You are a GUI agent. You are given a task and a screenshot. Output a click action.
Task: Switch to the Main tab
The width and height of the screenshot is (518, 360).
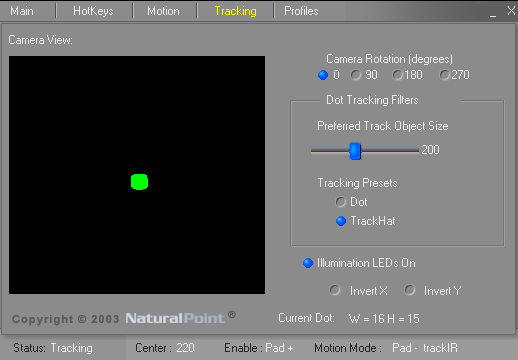(22, 11)
